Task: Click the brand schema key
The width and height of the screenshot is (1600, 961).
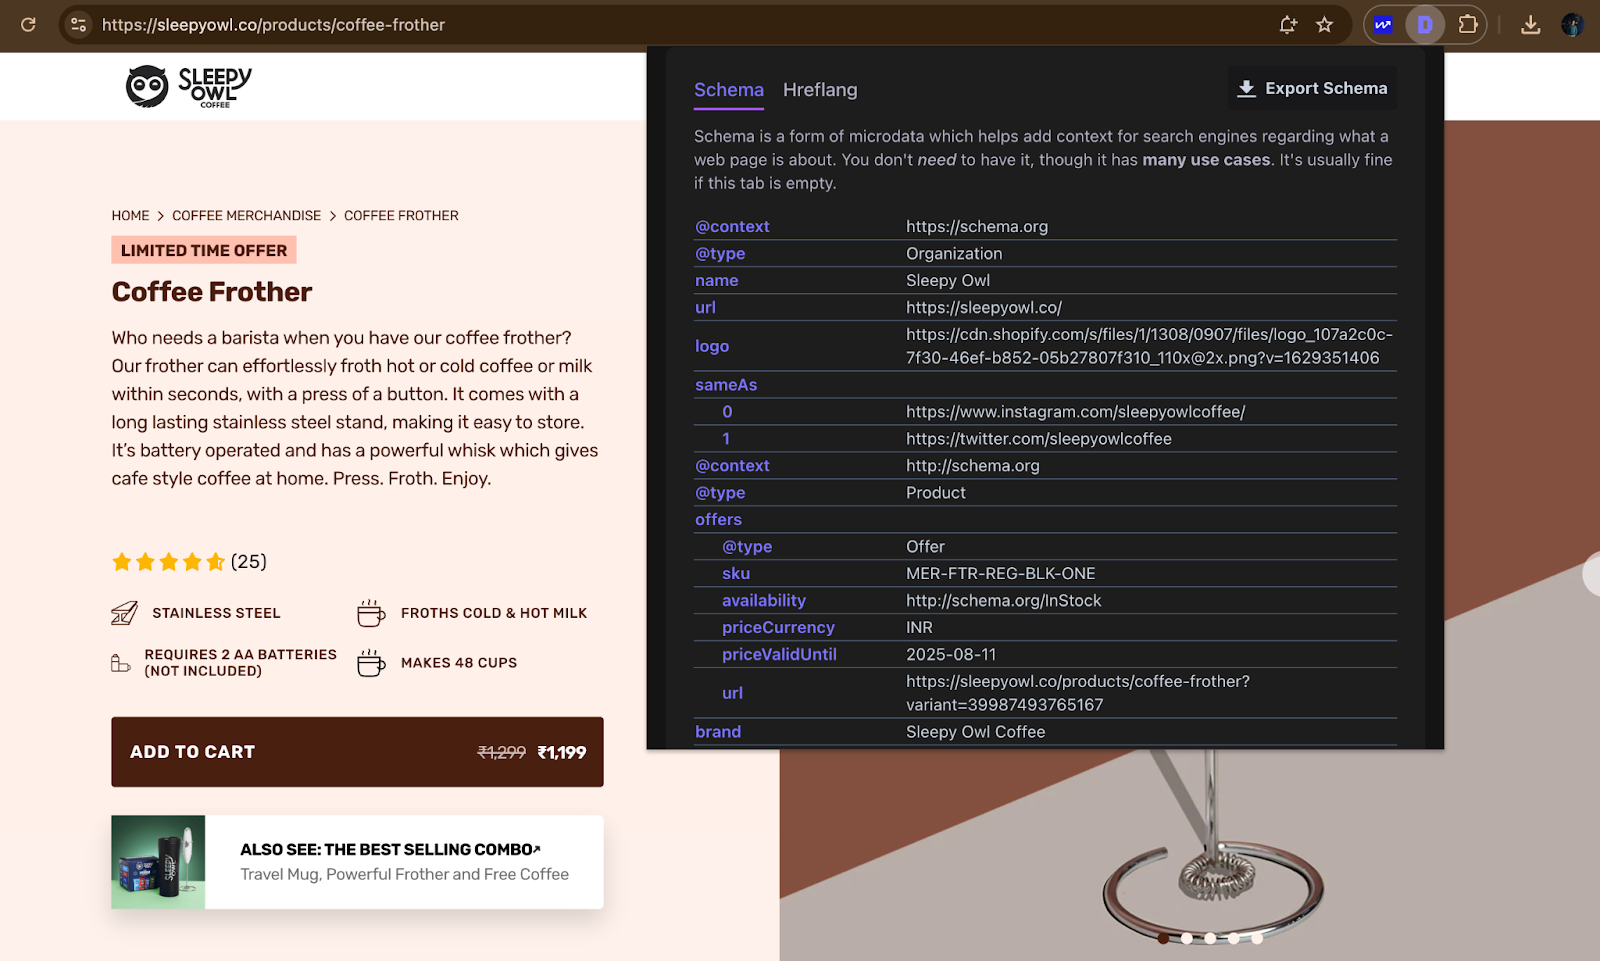Action: pyautogui.click(x=718, y=732)
